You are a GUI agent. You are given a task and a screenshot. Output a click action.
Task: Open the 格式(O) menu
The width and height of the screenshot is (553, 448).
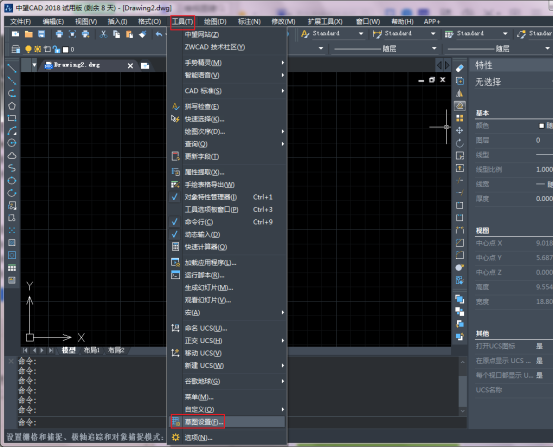point(150,22)
